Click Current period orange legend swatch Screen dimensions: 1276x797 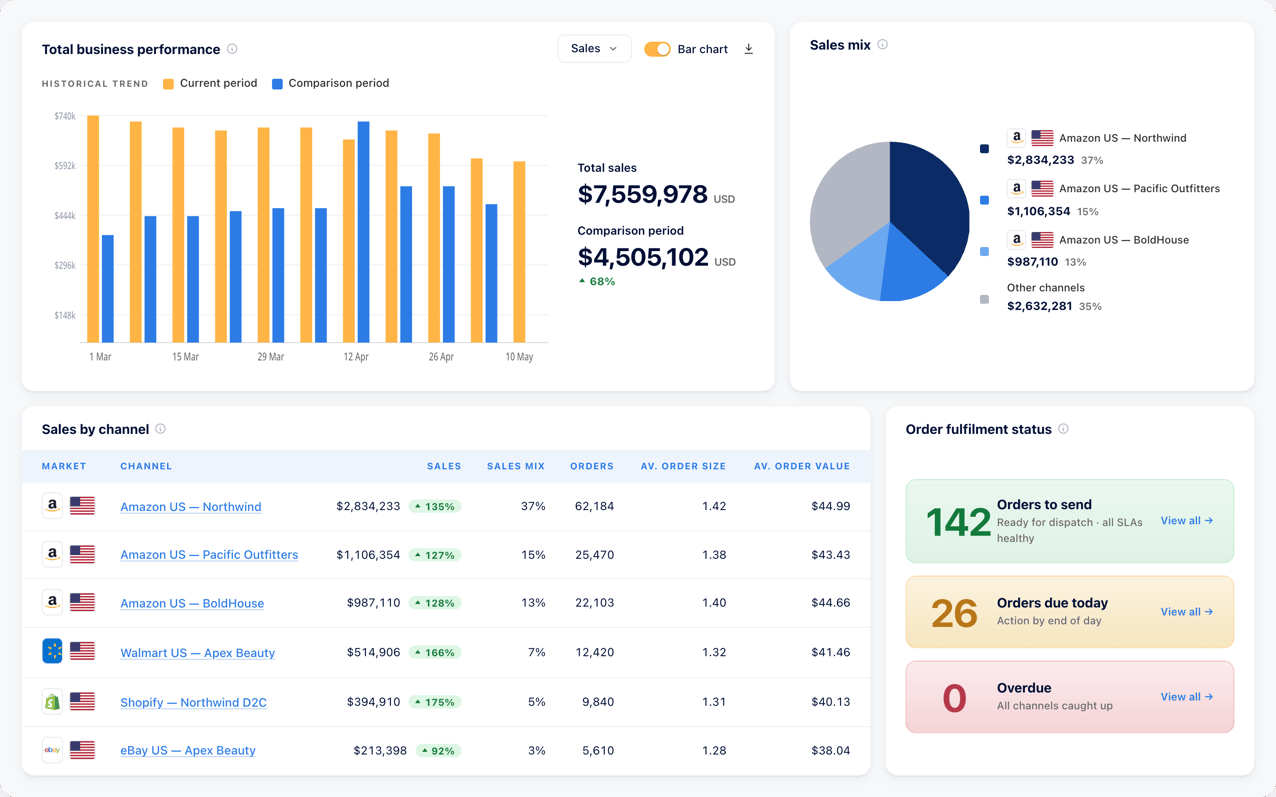168,84
